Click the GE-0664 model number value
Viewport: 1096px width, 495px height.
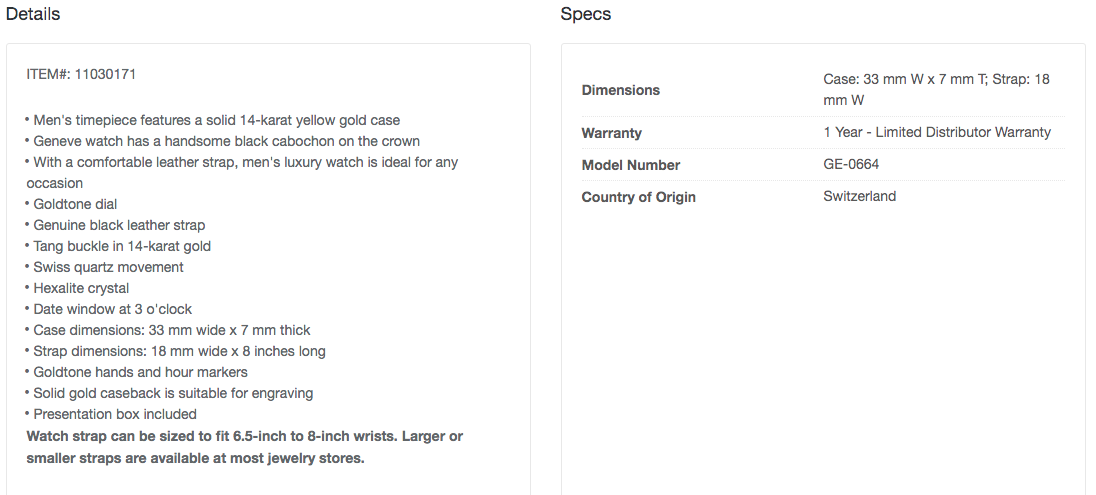tap(851, 164)
